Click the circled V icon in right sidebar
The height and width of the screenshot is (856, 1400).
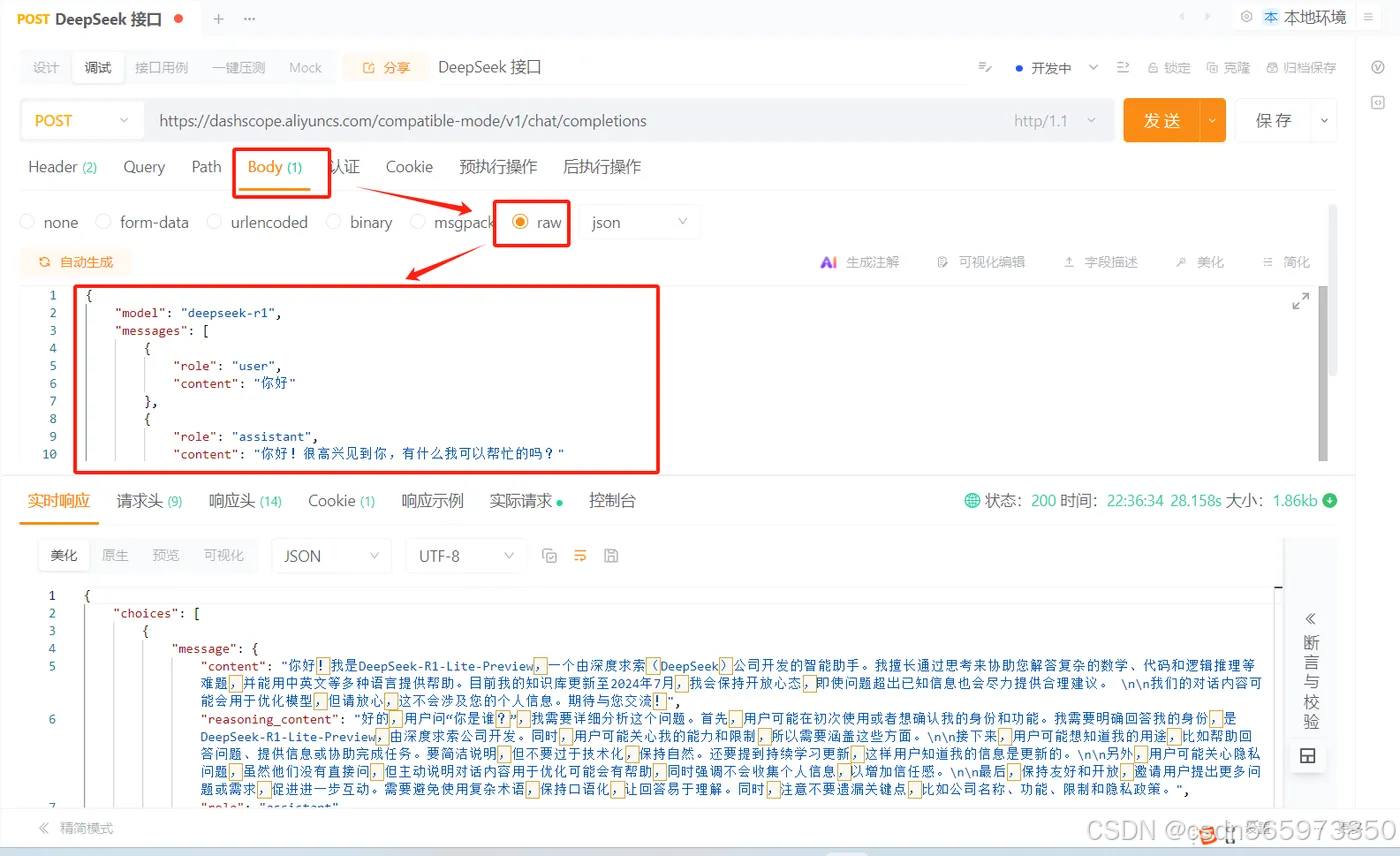point(1377,67)
